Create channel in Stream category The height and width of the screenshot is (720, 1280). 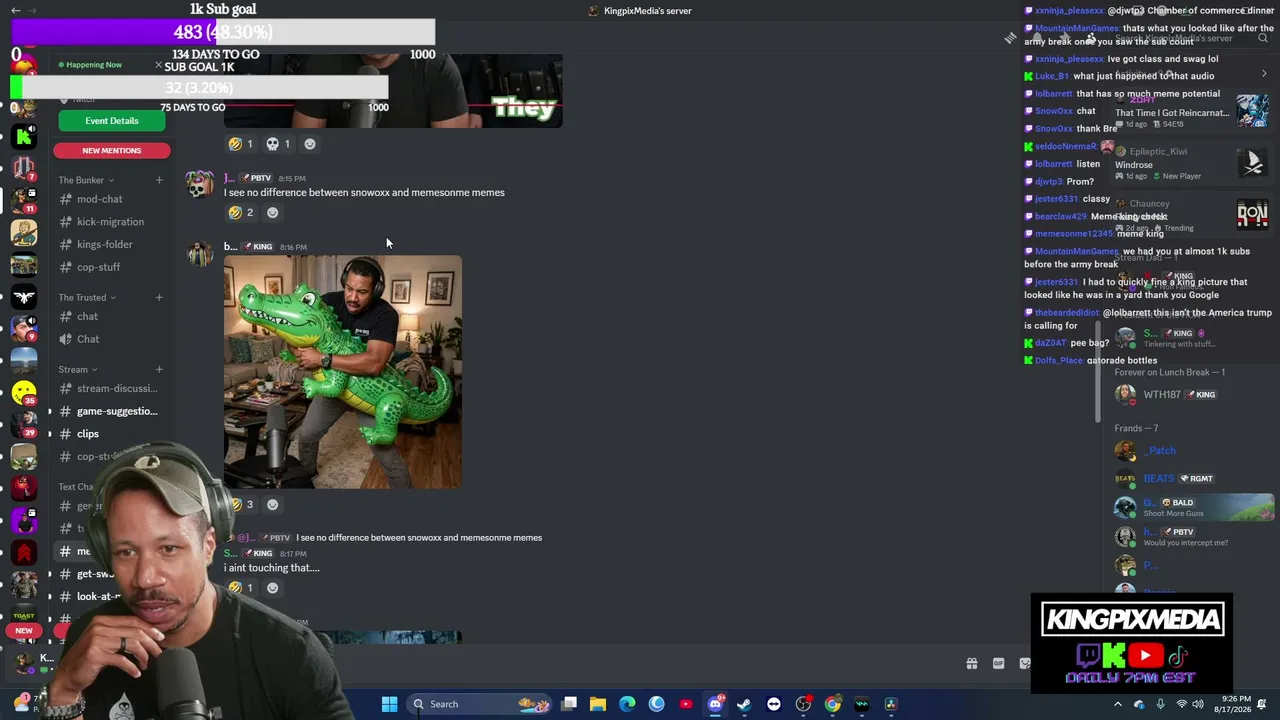coord(159,370)
